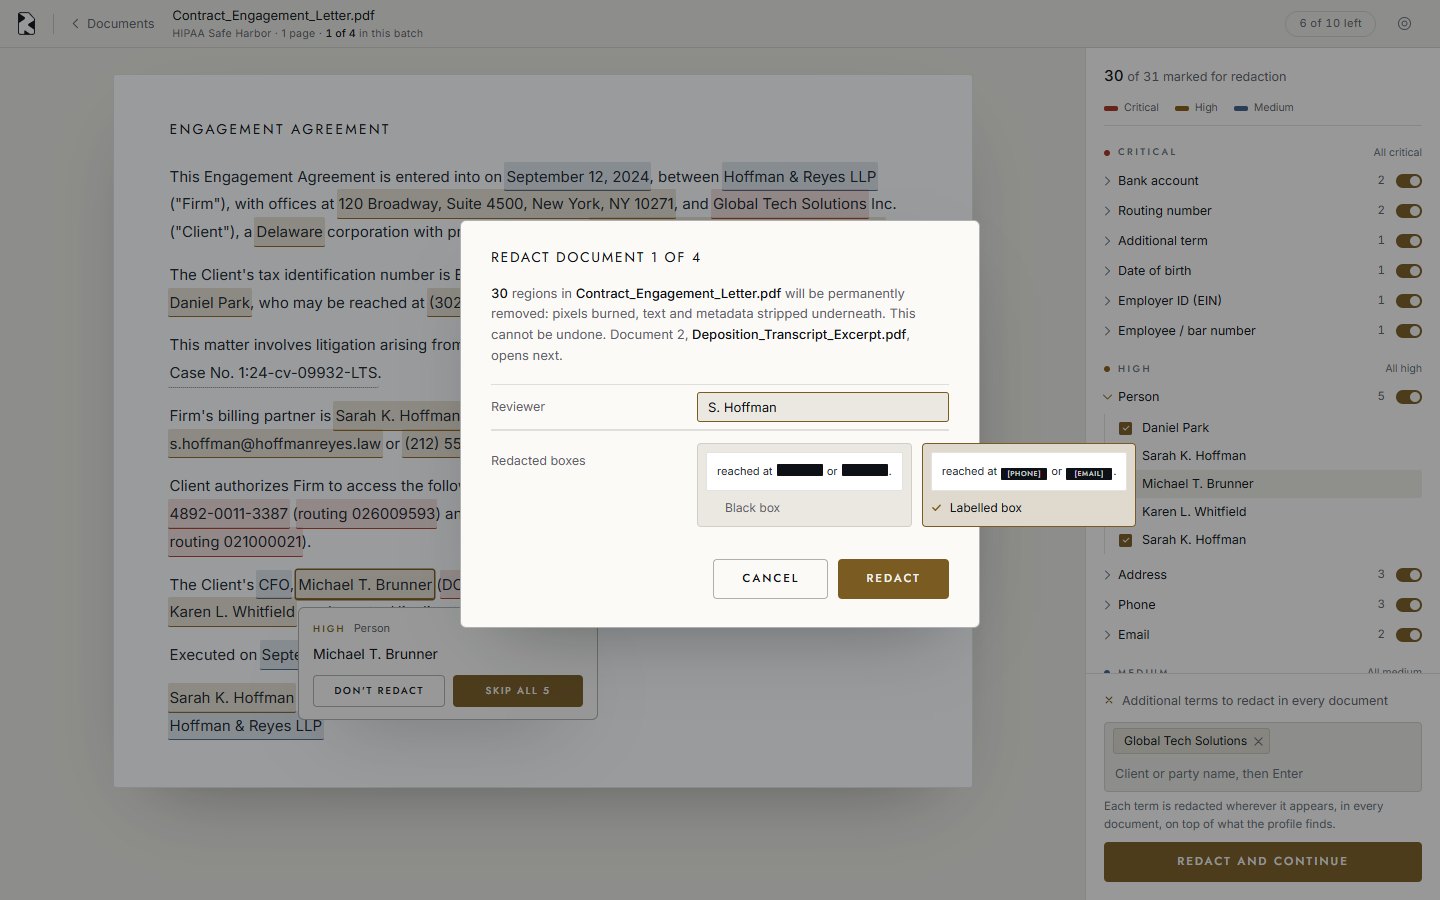The height and width of the screenshot is (900, 1440).
Task: Click highlighted Delaware in the document
Action: [x=289, y=232]
